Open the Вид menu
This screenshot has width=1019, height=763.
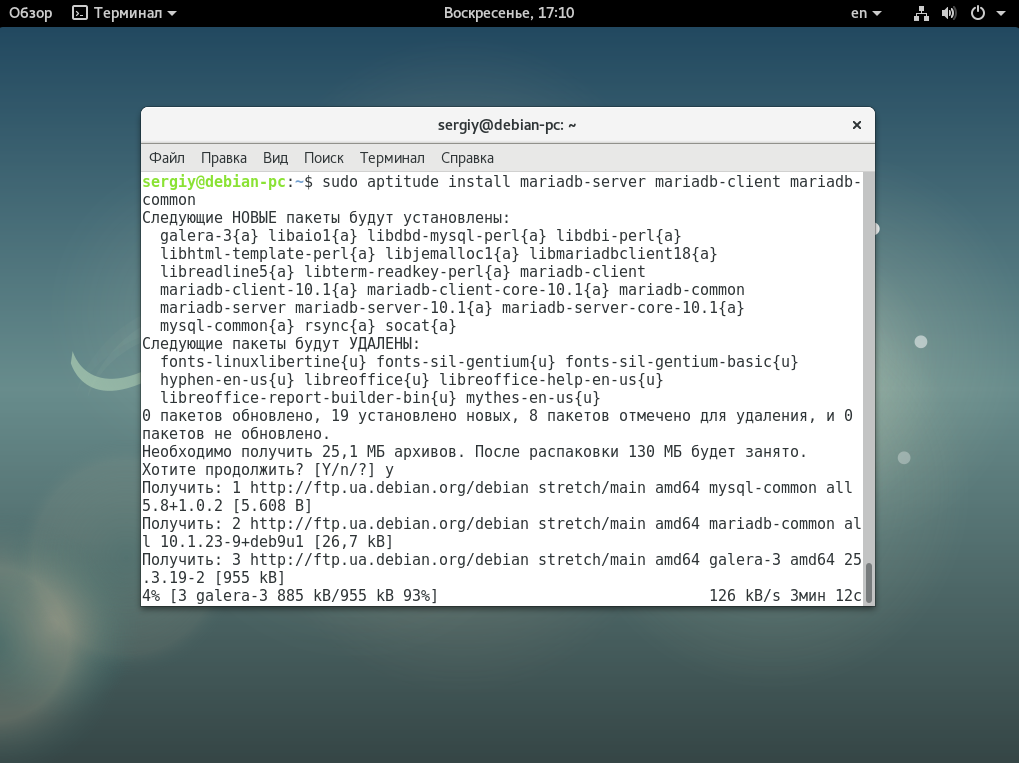click(275, 158)
